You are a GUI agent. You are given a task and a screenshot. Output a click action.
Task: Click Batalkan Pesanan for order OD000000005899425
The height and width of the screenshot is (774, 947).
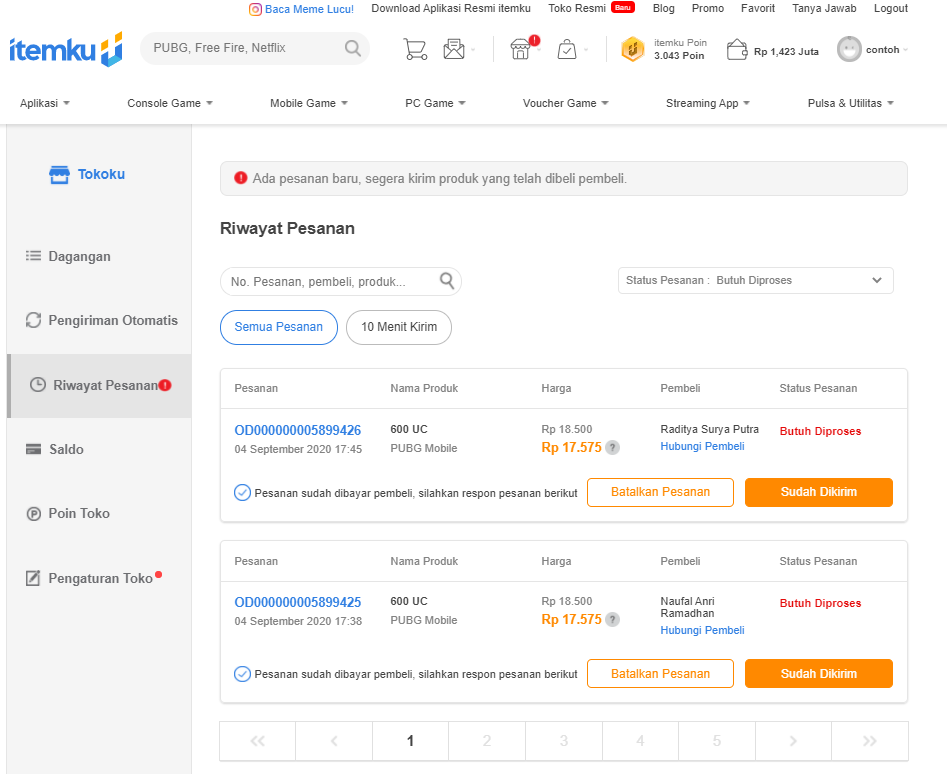pyautogui.click(x=660, y=674)
